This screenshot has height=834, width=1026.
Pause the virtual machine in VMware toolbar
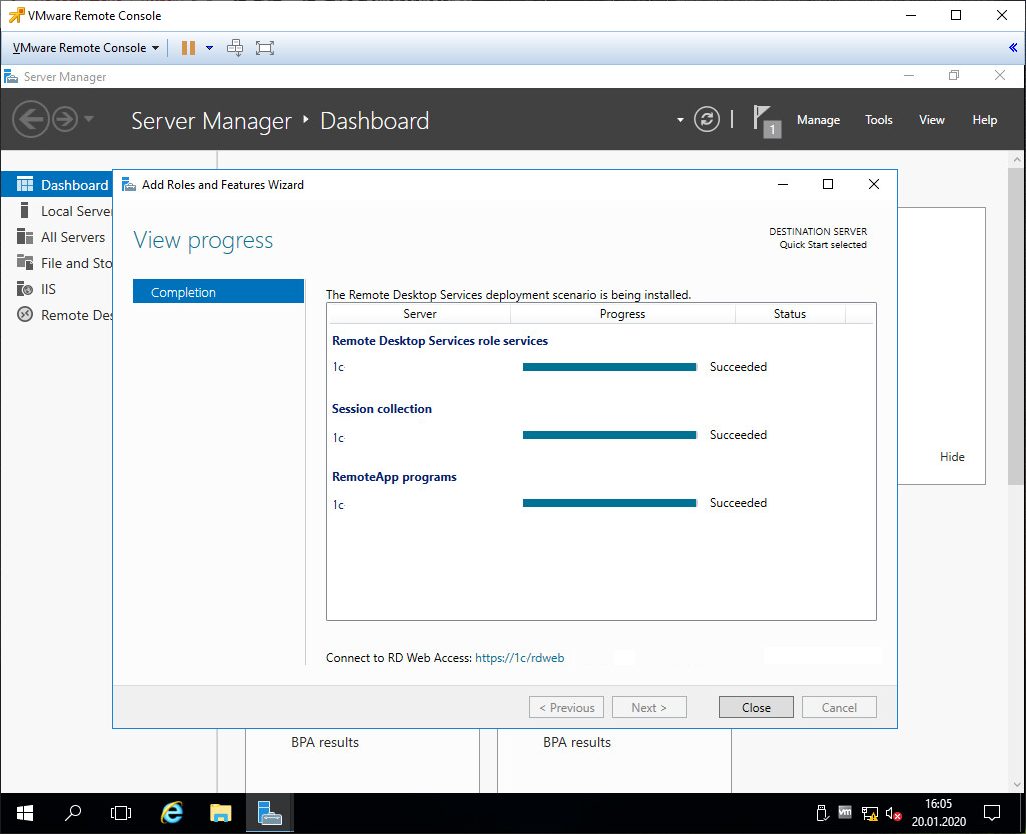click(x=188, y=48)
